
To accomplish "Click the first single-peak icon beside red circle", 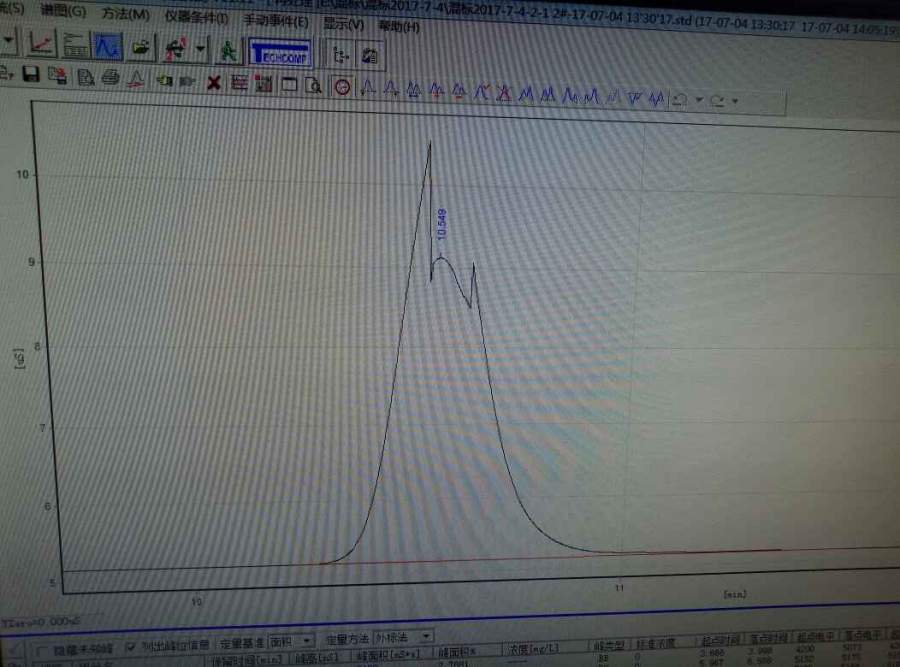I will [368, 88].
